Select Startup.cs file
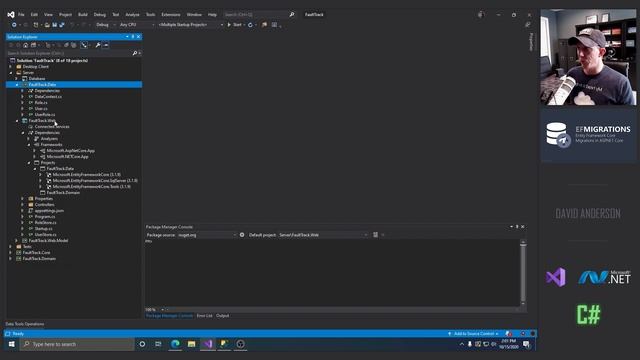 click(43, 229)
